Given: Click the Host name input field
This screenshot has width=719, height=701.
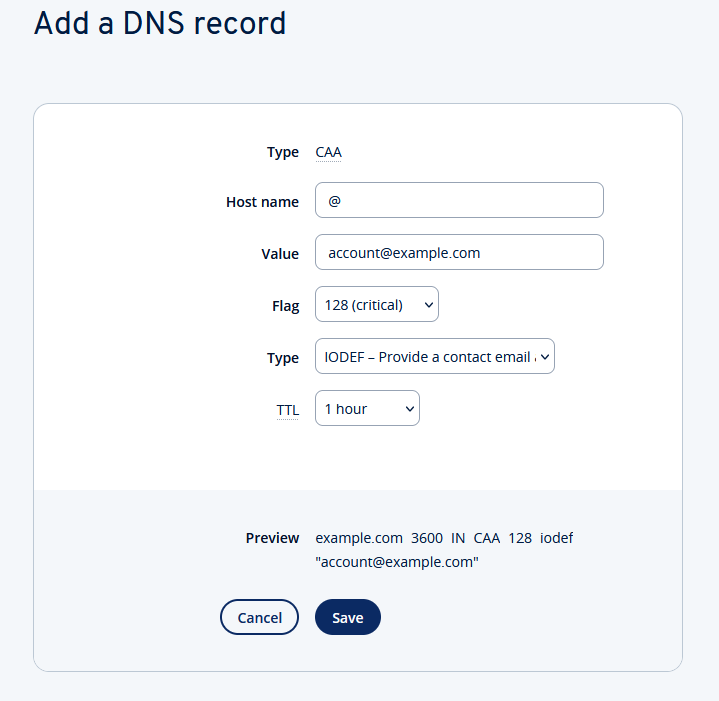Looking at the screenshot, I should (459, 200).
